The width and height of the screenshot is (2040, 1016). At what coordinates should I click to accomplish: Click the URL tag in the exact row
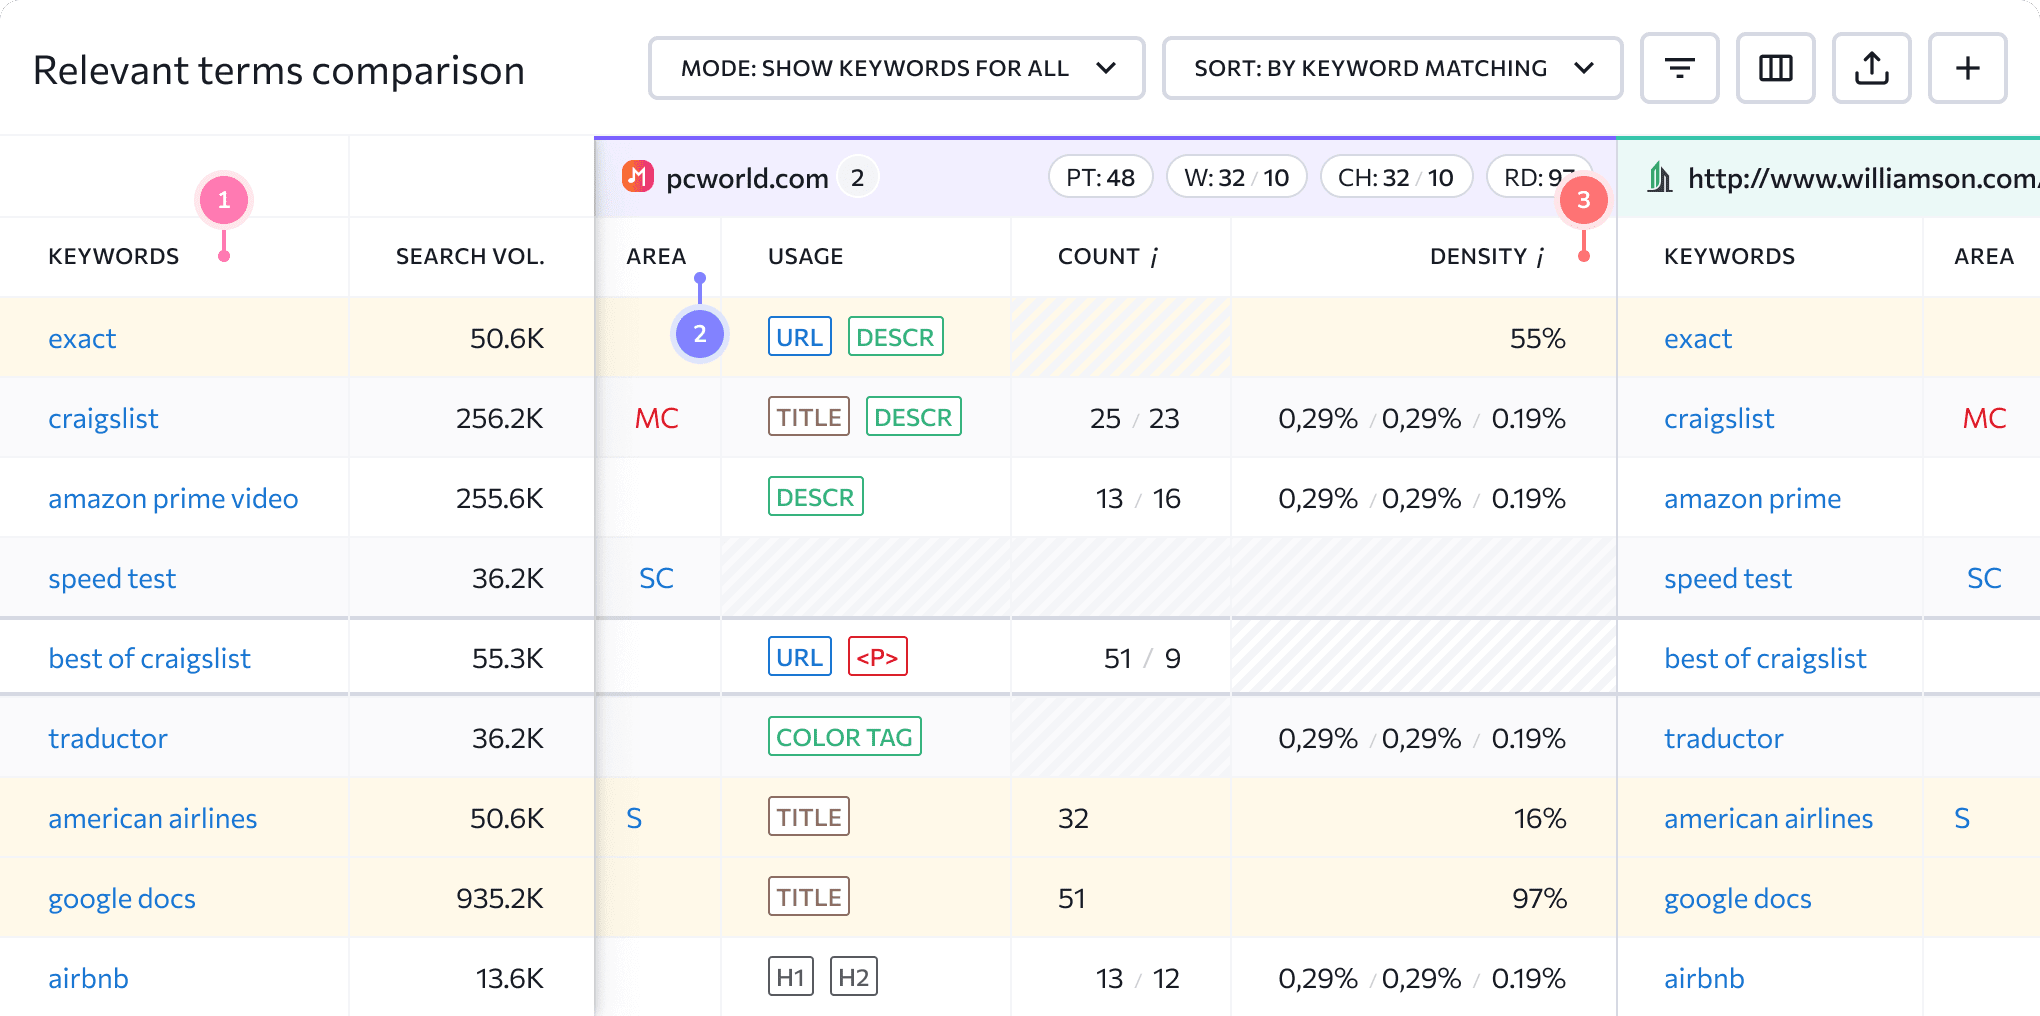pos(799,337)
